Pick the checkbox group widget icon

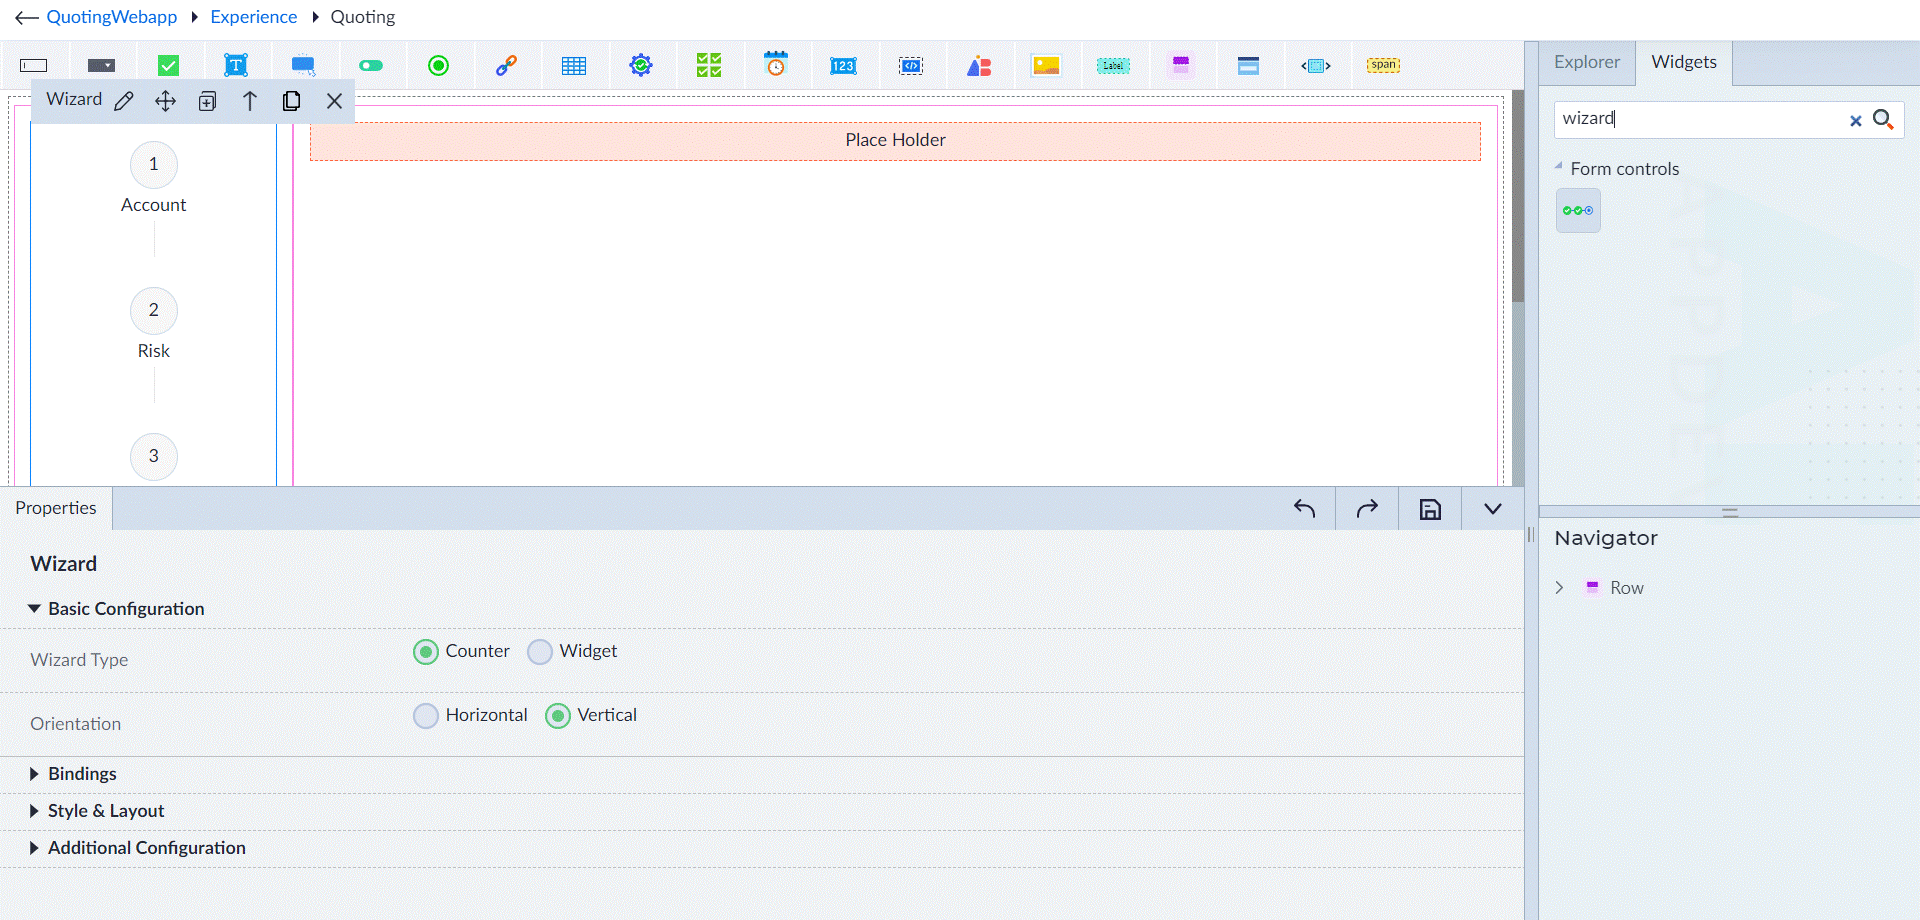tap(709, 66)
